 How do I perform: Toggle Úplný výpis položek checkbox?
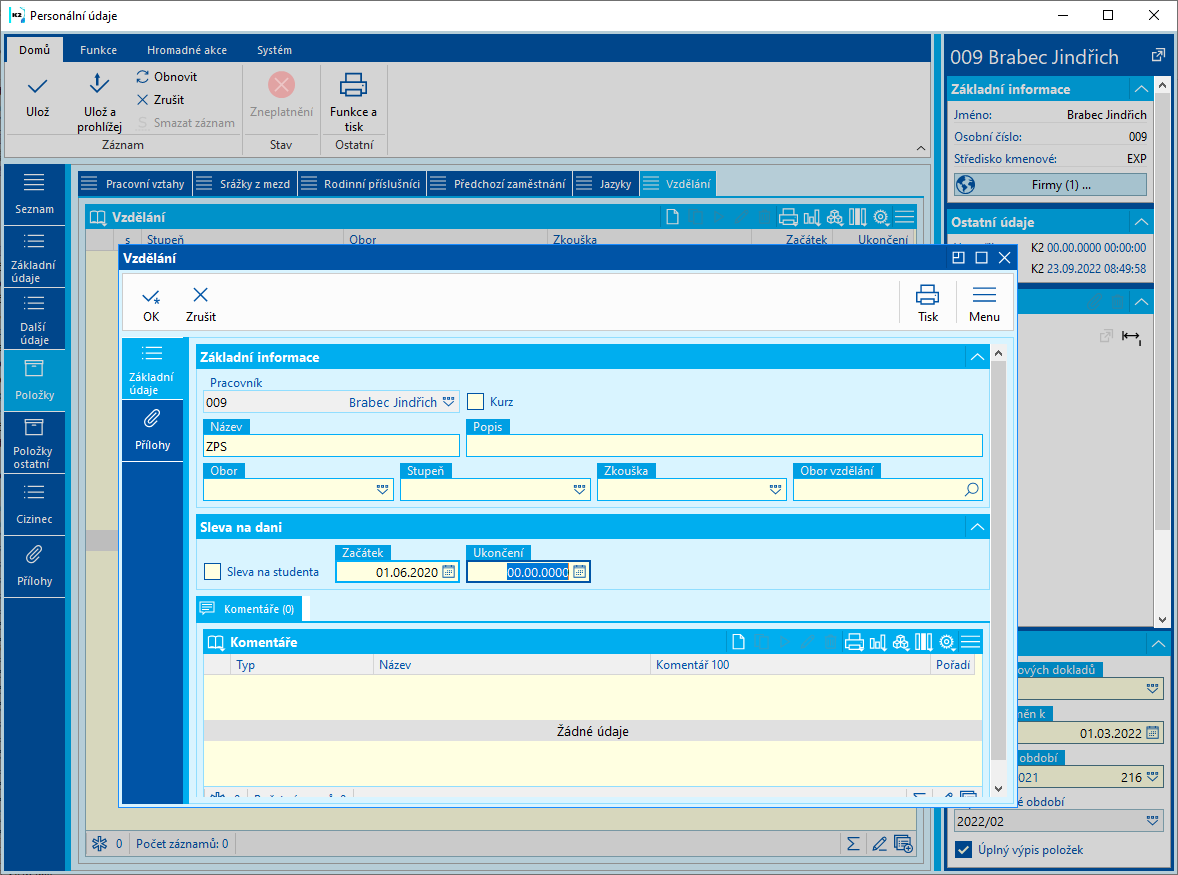point(963,849)
